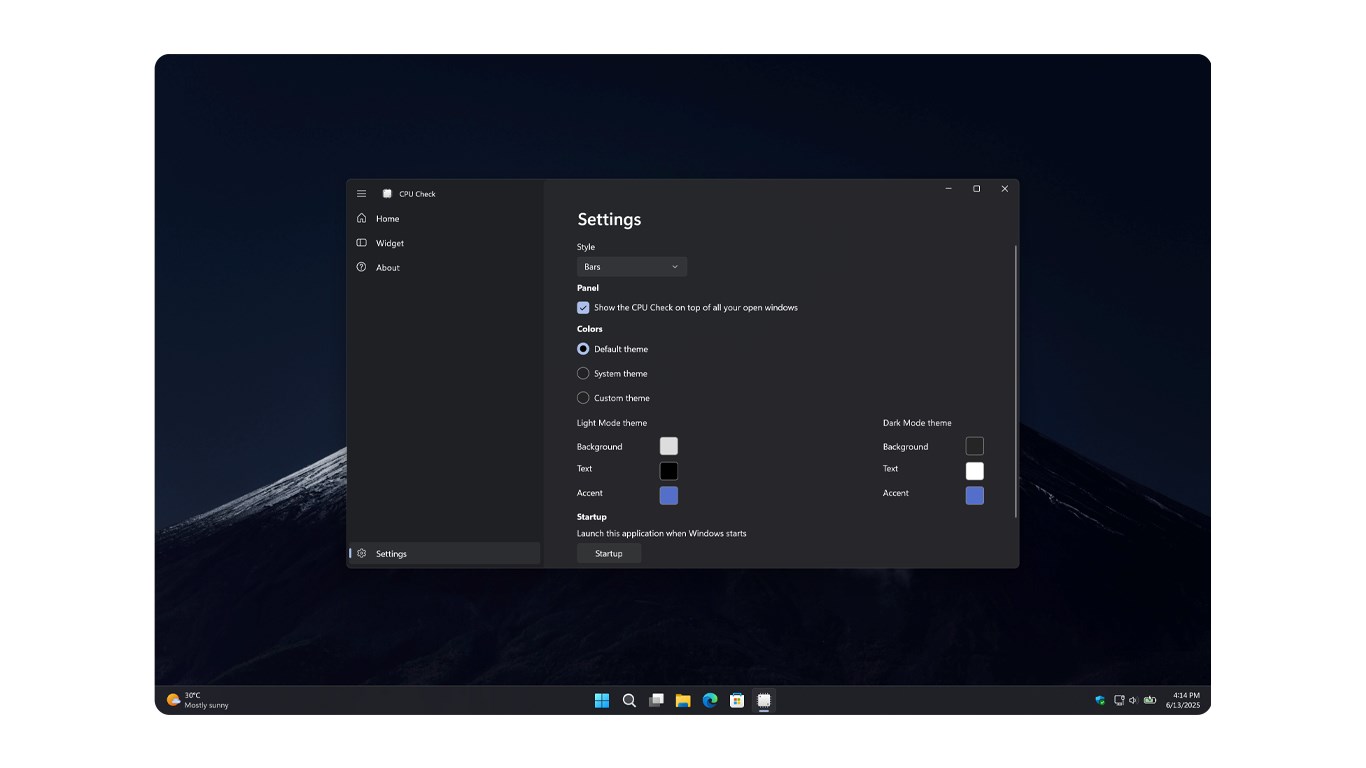Click the Widget icon in sidebar
Screen dimensions: 1366x768
click(362, 243)
